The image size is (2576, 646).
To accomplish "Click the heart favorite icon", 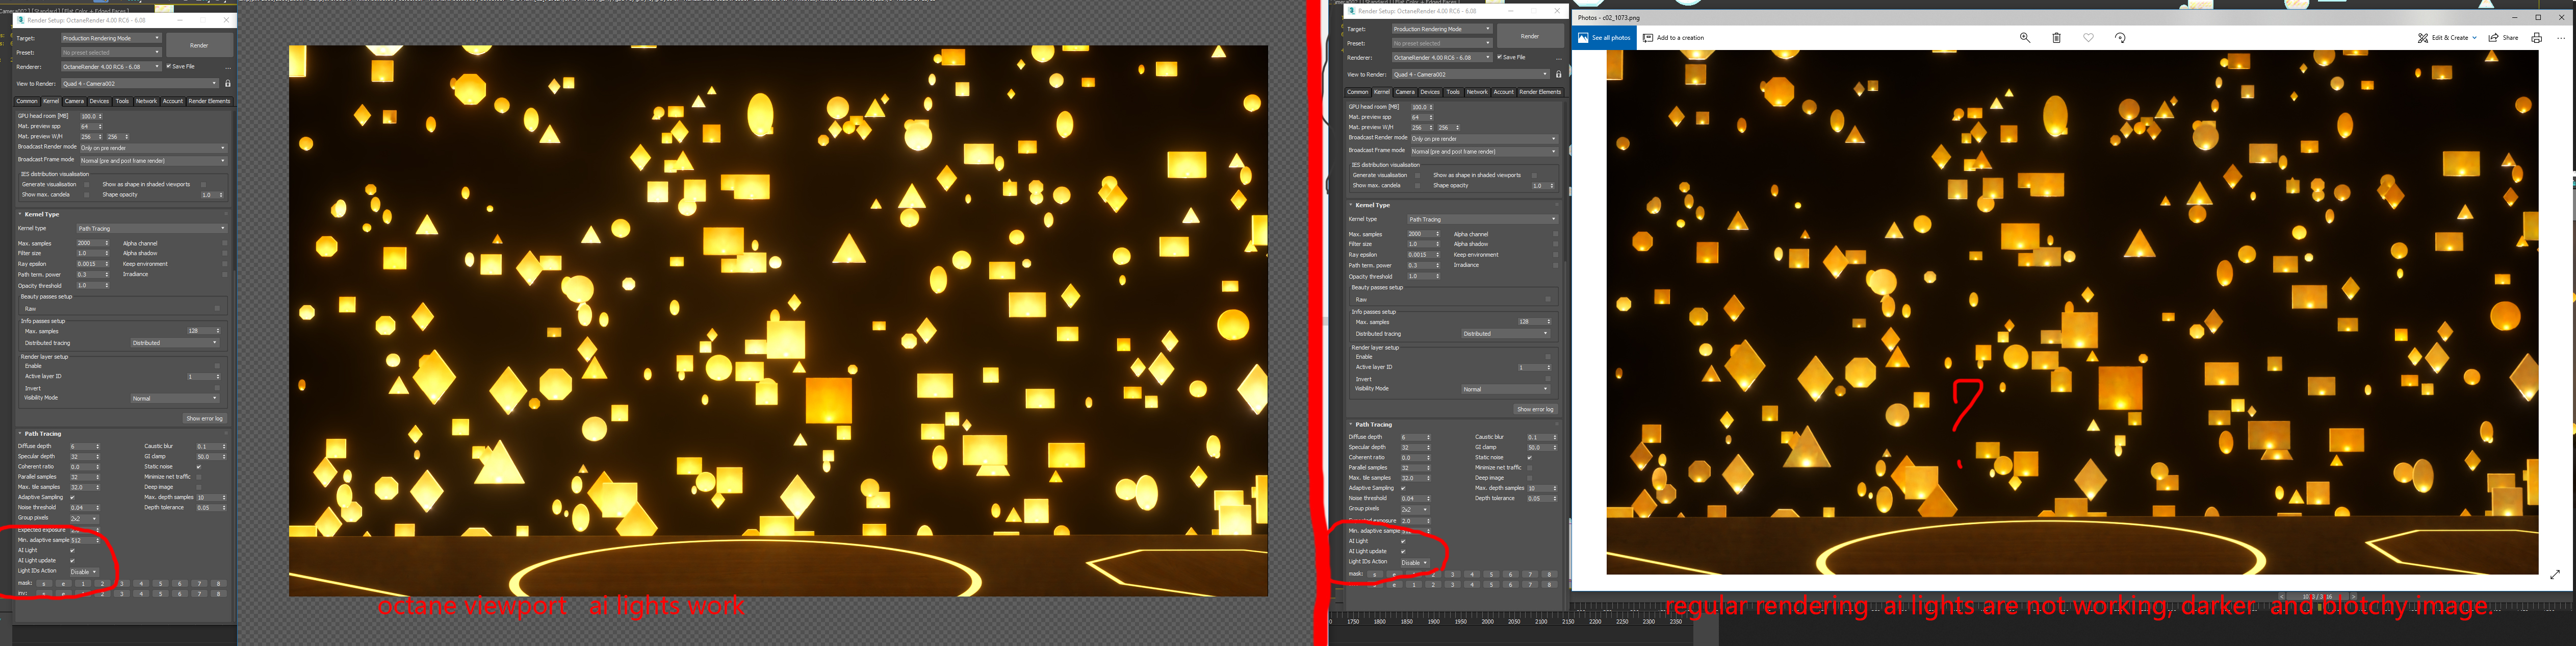I will click(2088, 38).
